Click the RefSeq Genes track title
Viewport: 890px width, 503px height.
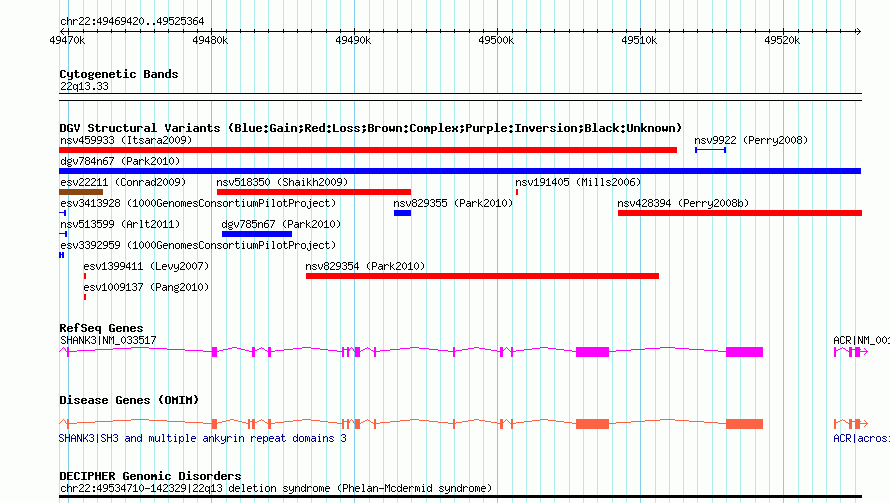(101, 328)
